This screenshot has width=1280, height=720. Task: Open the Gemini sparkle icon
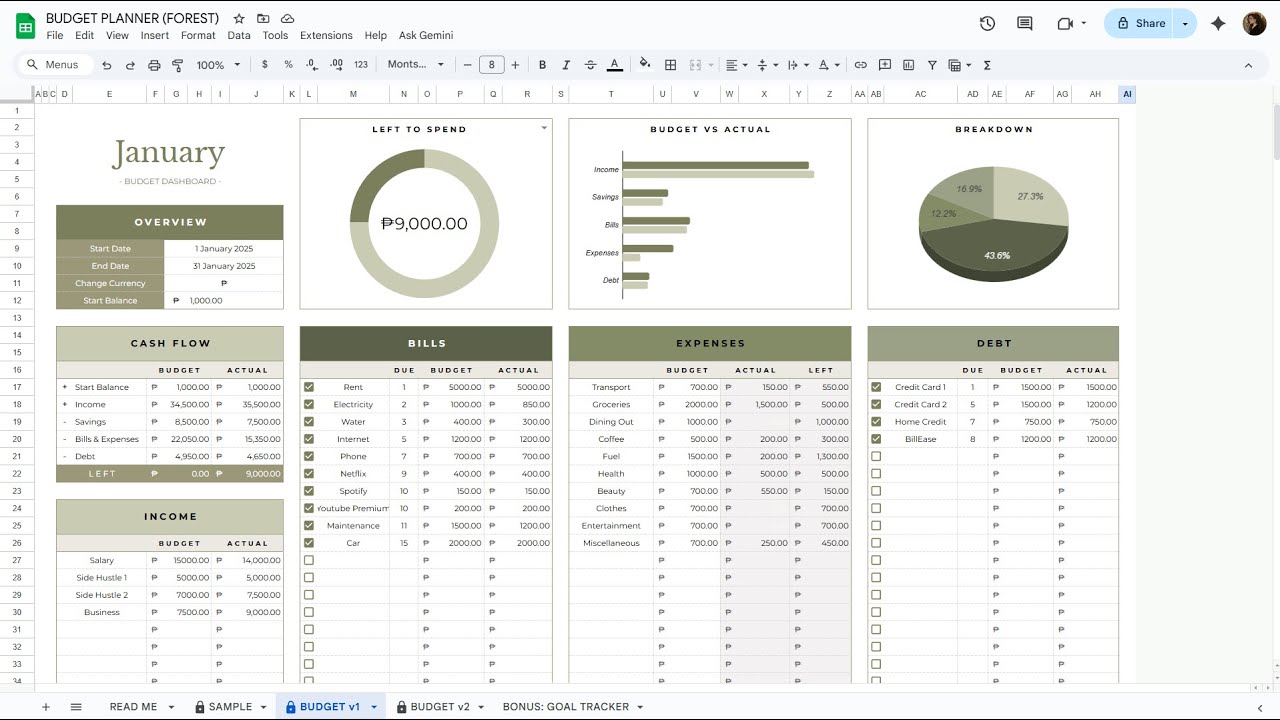[x=1218, y=23]
